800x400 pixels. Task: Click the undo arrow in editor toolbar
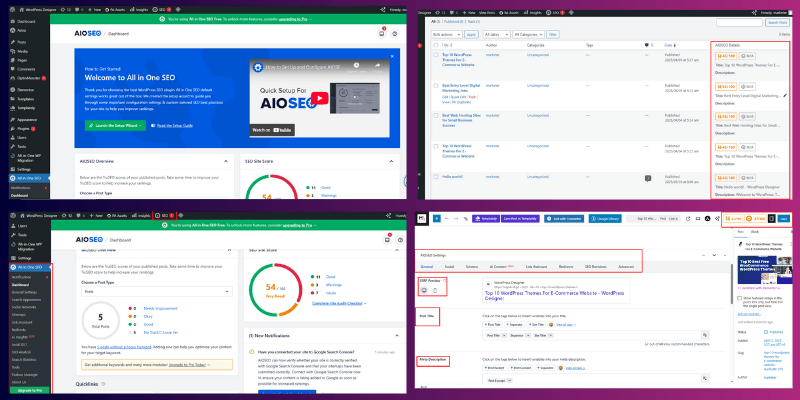446,218
